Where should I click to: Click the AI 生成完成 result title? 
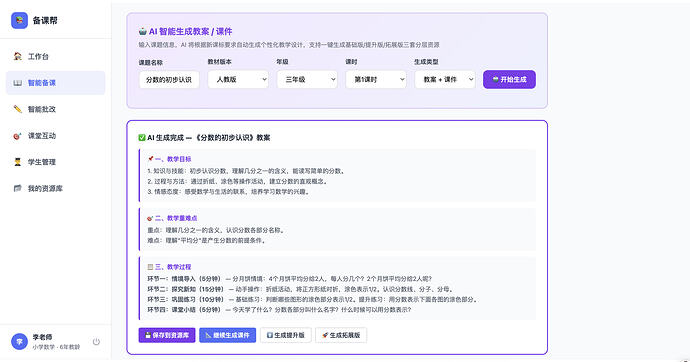click(209, 138)
